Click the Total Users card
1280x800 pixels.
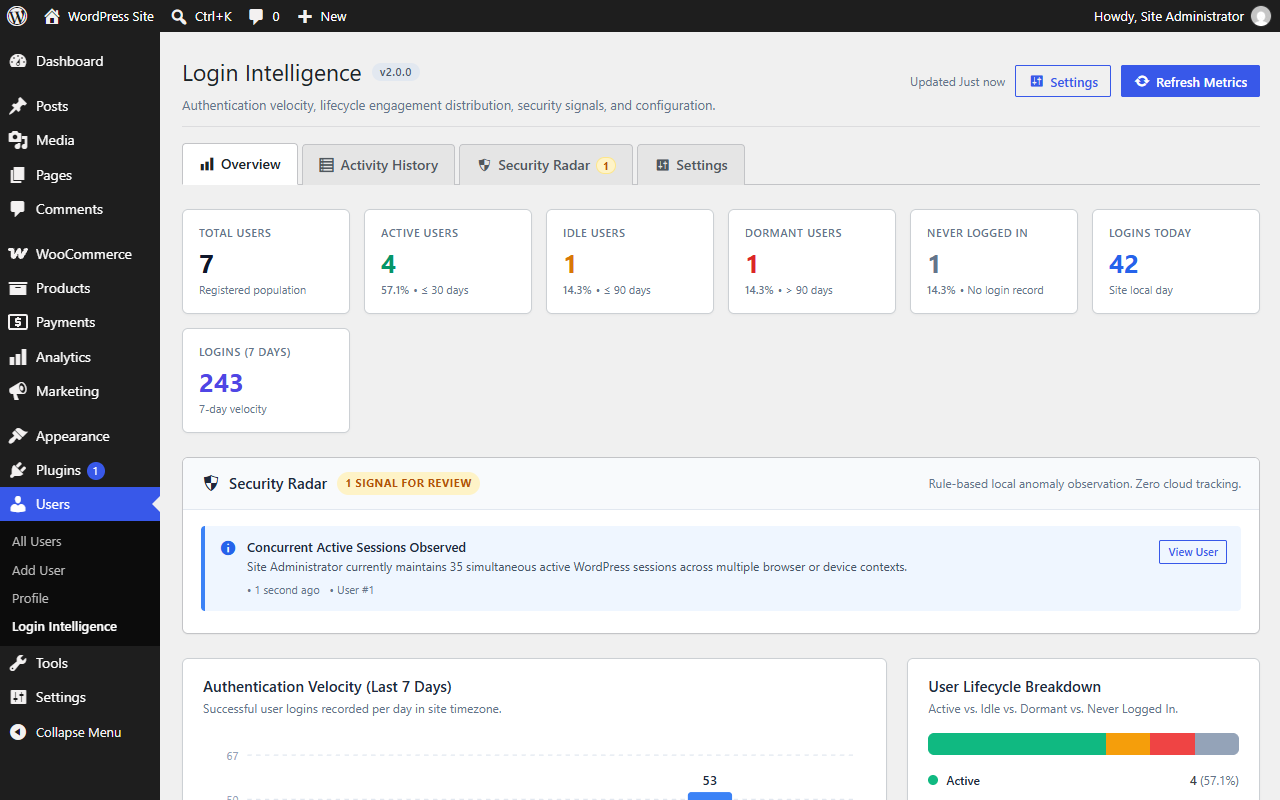tap(266, 261)
